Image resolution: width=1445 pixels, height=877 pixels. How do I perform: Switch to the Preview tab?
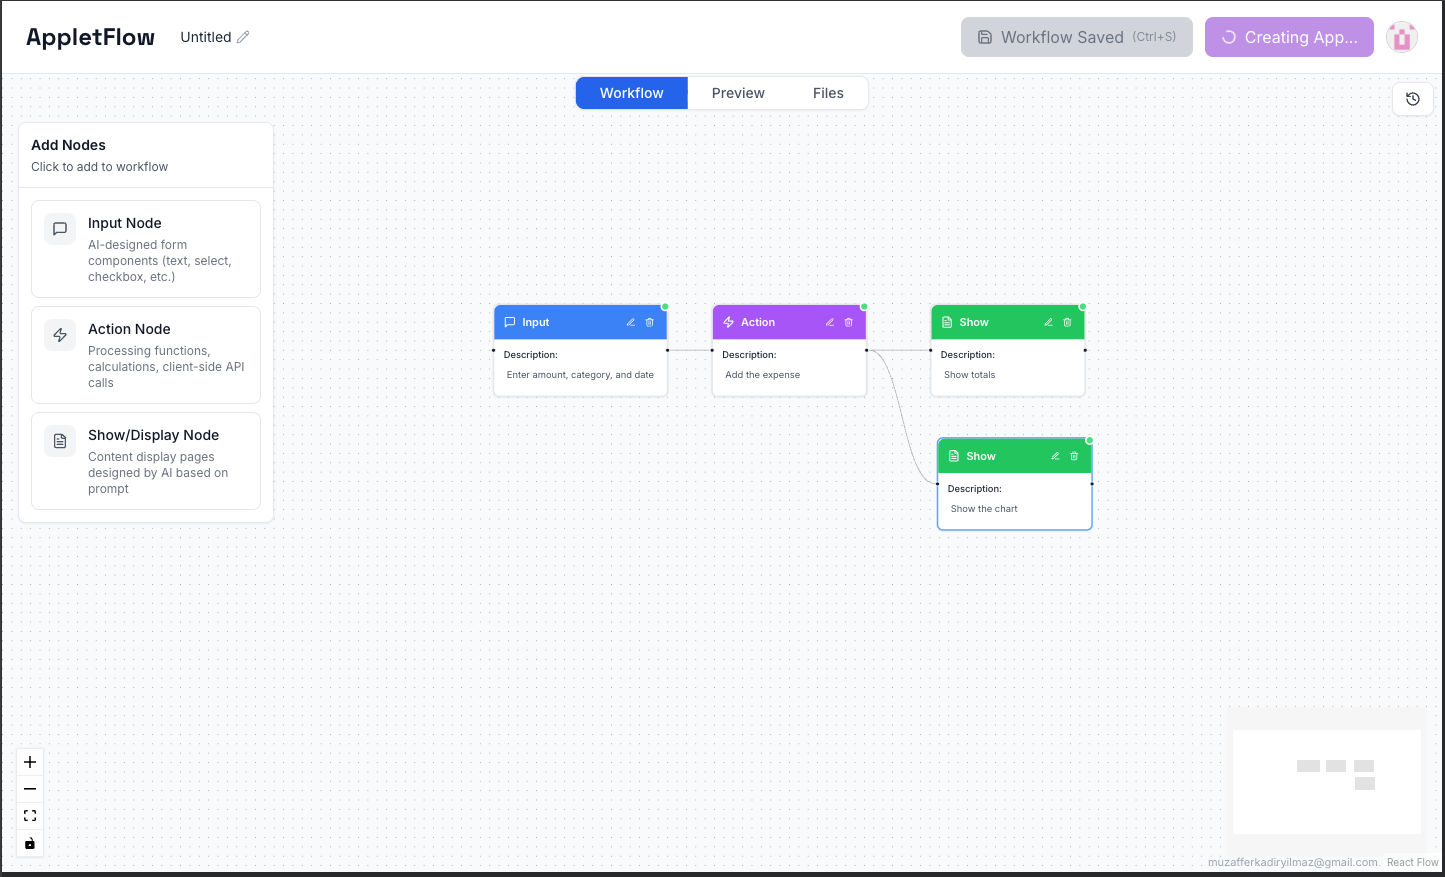(x=738, y=92)
